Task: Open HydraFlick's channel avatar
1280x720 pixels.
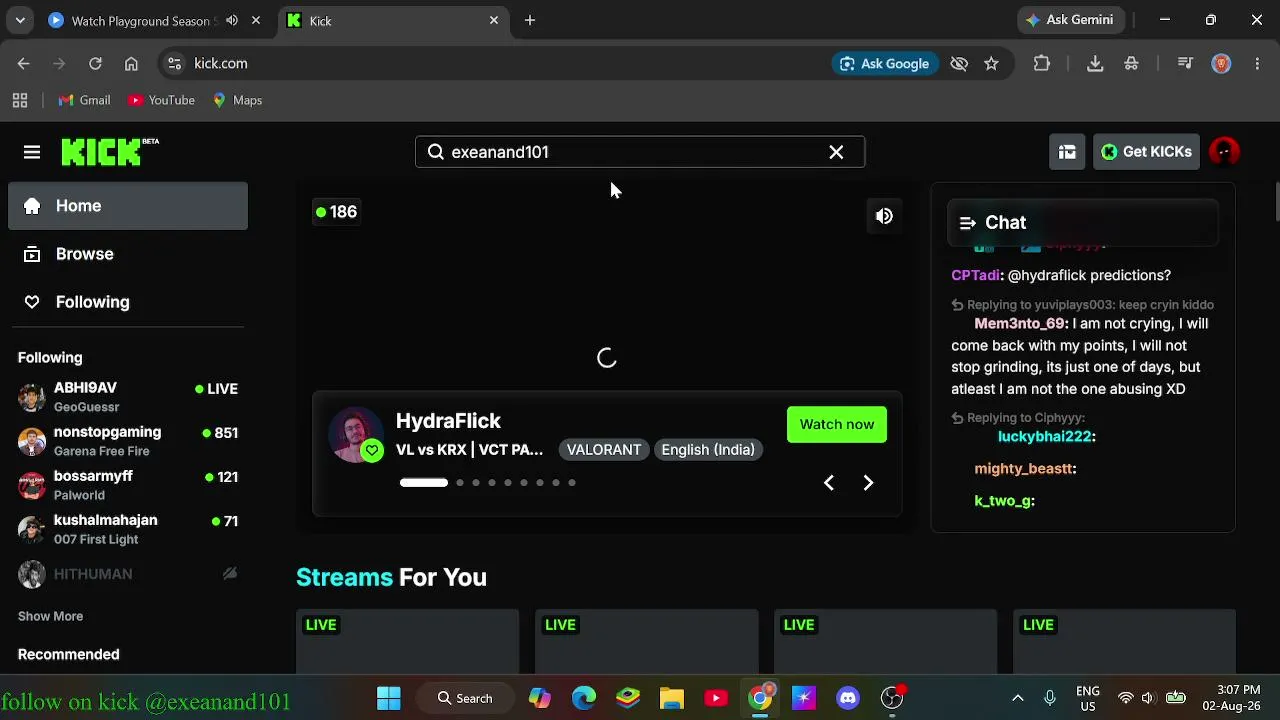Action: coord(355,434)
